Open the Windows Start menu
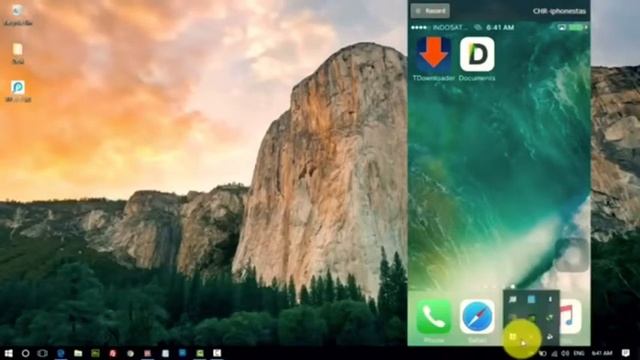This screenshot has height=360, width=640. 8,353
